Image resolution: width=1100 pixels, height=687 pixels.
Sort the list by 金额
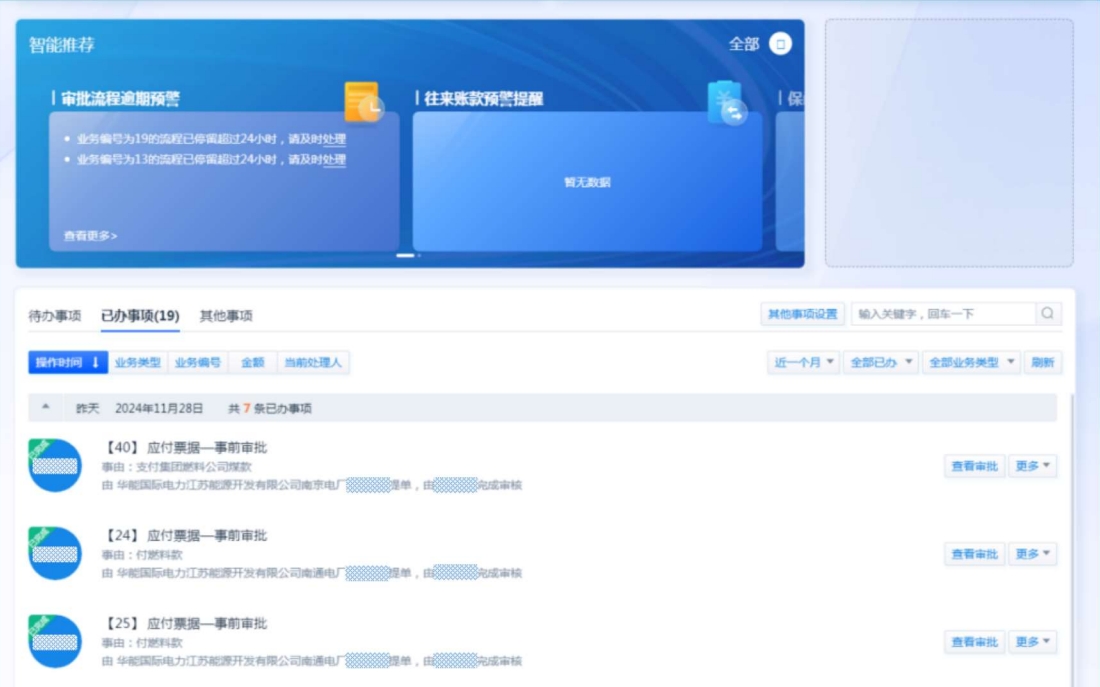[x=252, y=363]
